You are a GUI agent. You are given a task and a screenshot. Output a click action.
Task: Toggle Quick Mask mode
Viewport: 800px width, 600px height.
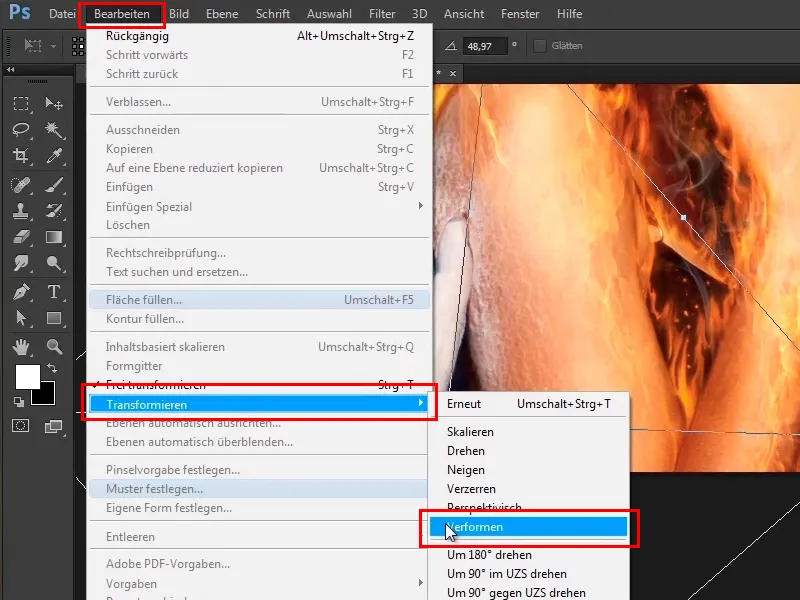click(21, 426)
